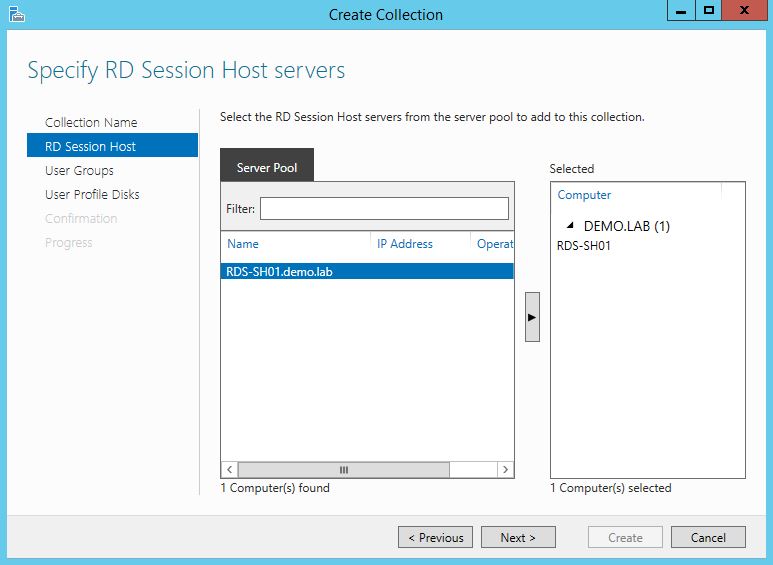Go back with the Previous button
The width and height of the screenshot is (773, 565).
[x=436, y=537]
